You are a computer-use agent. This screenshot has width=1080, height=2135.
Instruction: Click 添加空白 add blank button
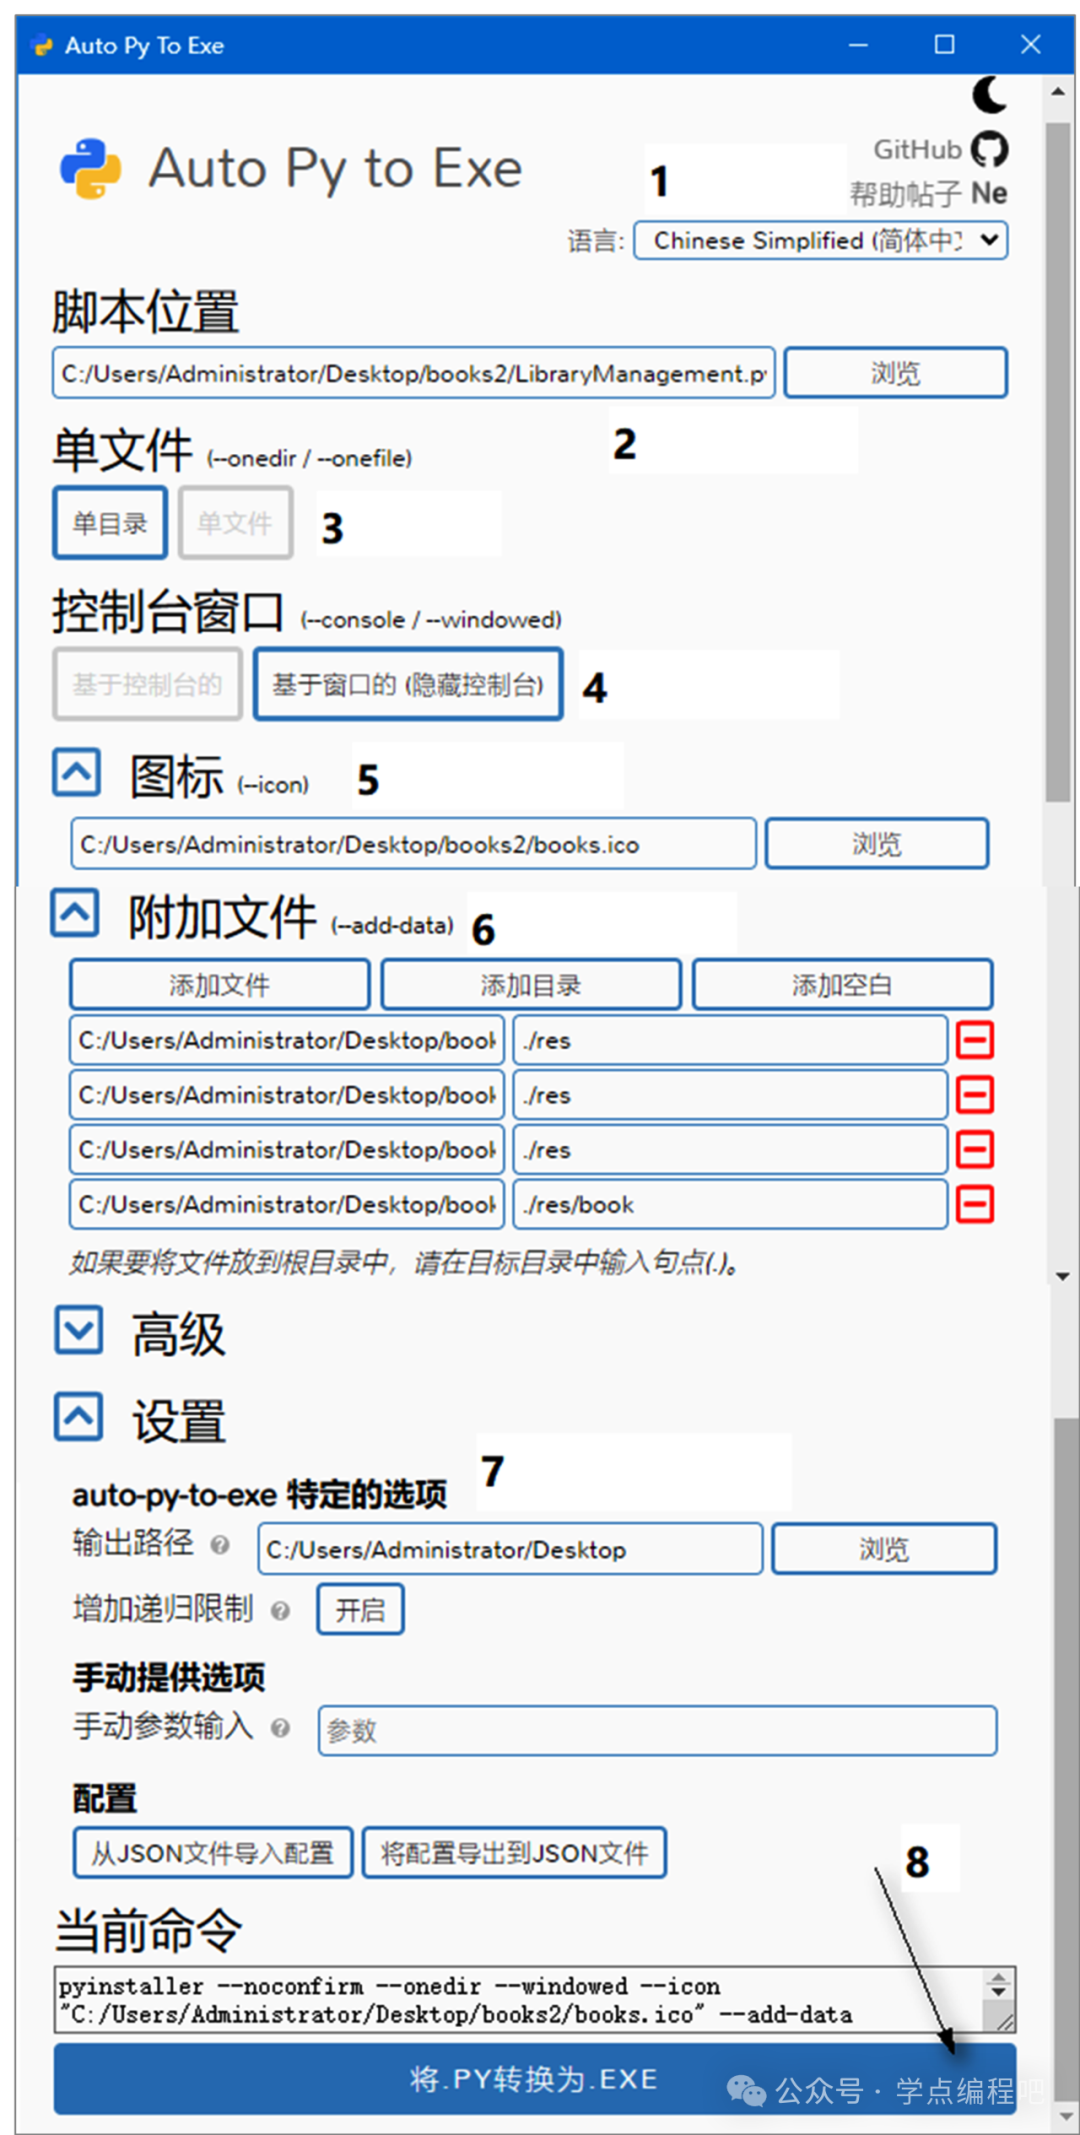842,985
